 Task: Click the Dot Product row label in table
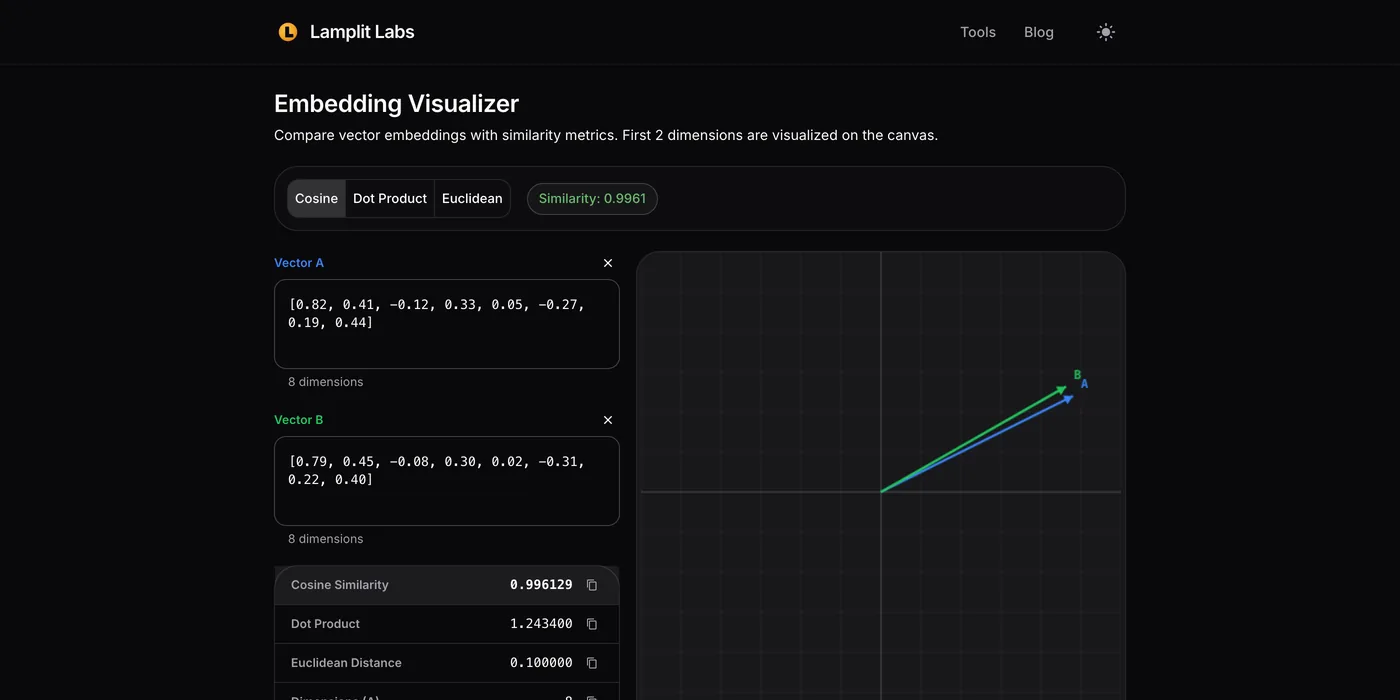click(325, 624)
